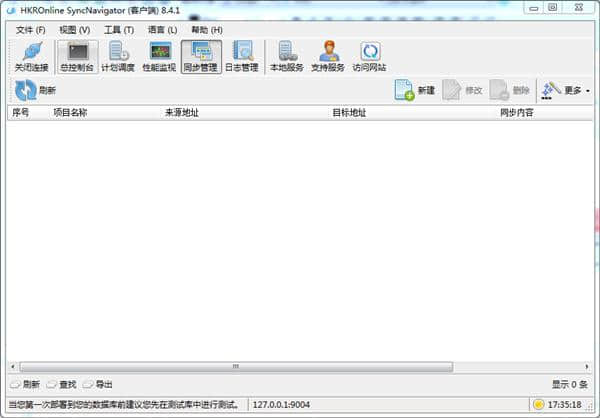Click the bottom 查找 search button
Viewport: 600px width, 418px height.
pos(62,384)
